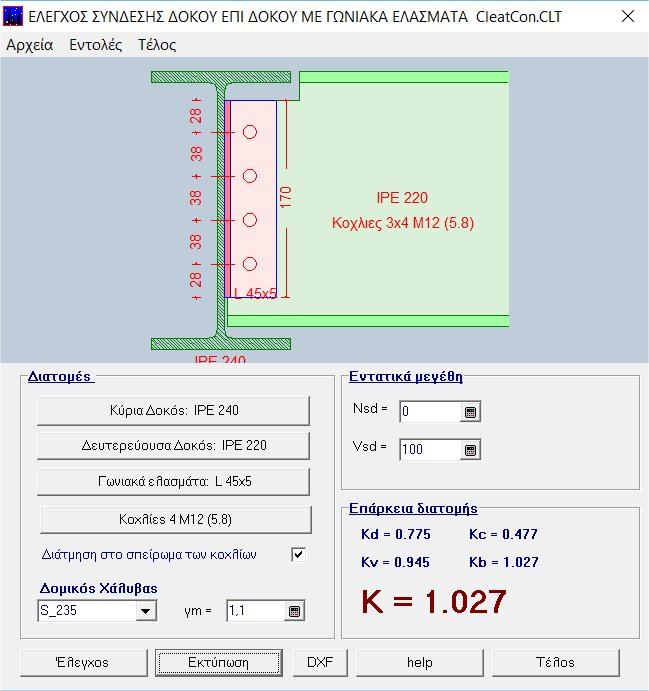Open the Εντολές menu

tap(96, 45)
